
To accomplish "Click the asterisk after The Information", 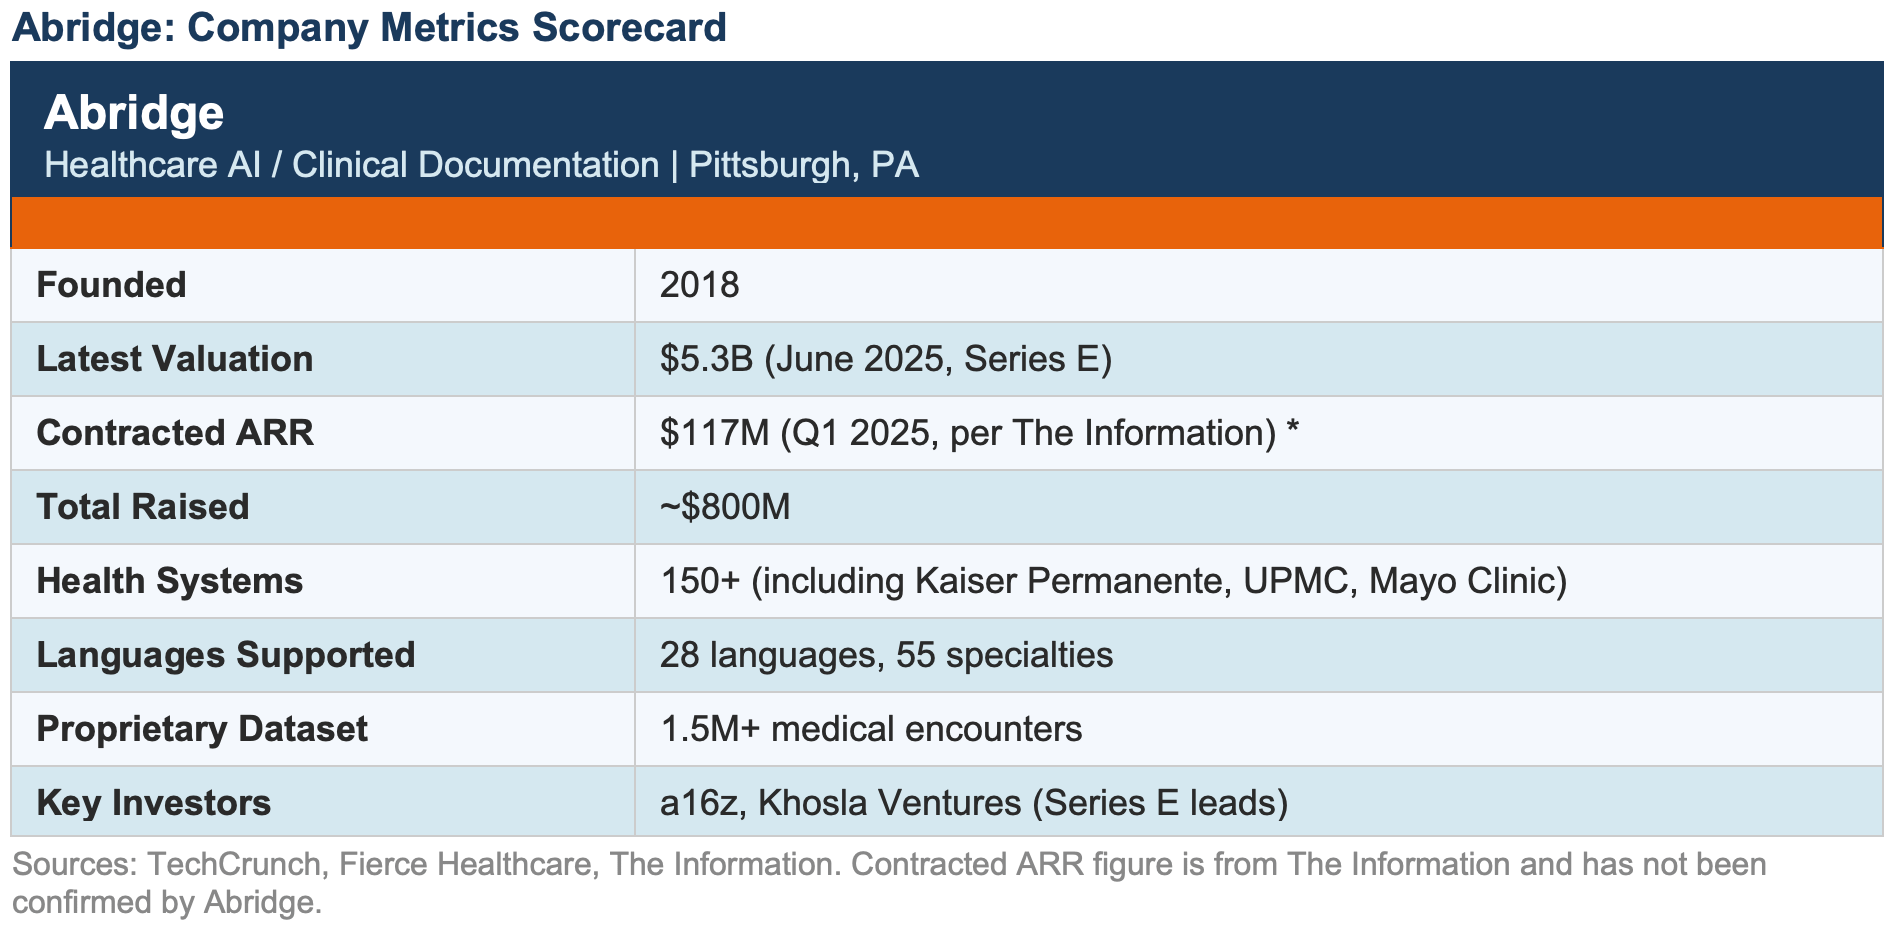I will tap(1292, 430).
